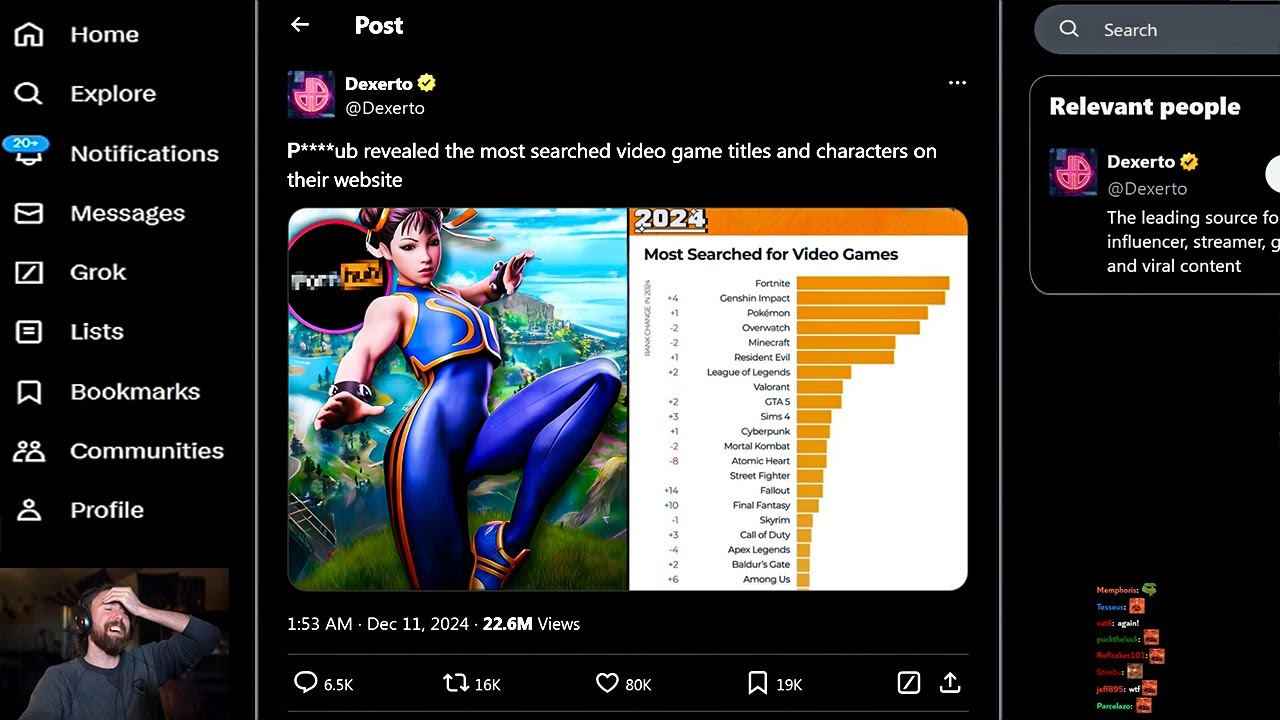Screen dimensions: 1280x720
Task: Click the Grok slash icon under the post
Action: (x=908, y=683)
